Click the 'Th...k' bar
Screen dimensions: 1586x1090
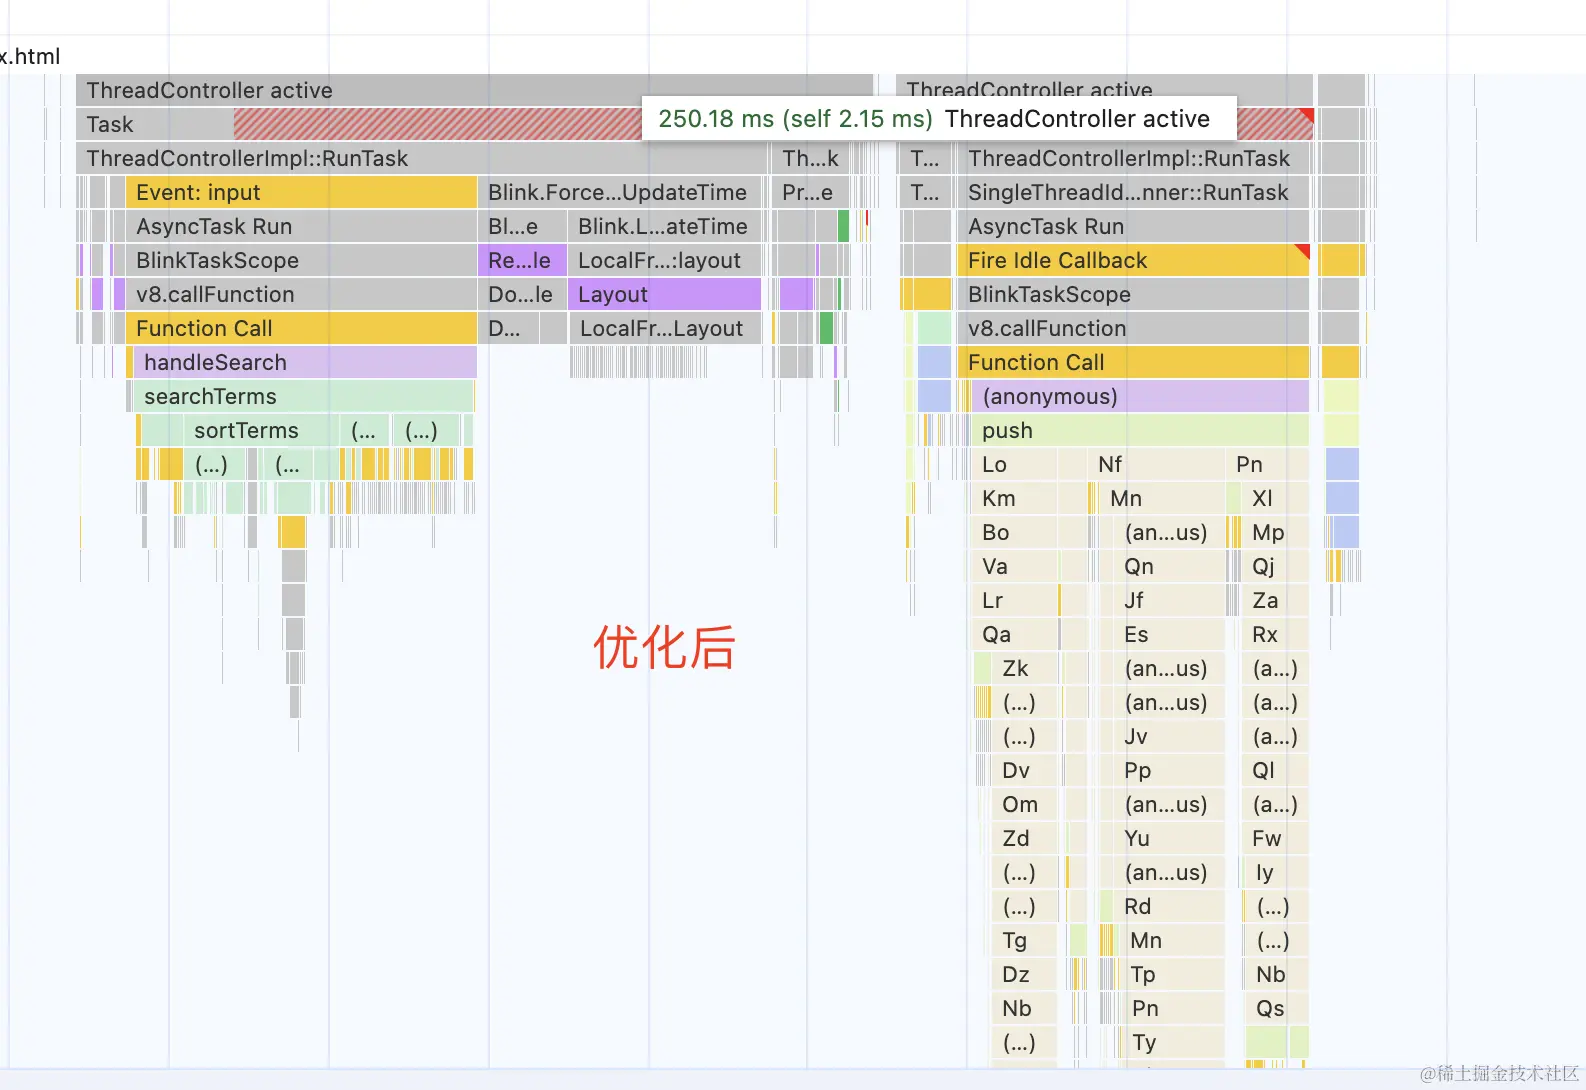click(810, 158)
